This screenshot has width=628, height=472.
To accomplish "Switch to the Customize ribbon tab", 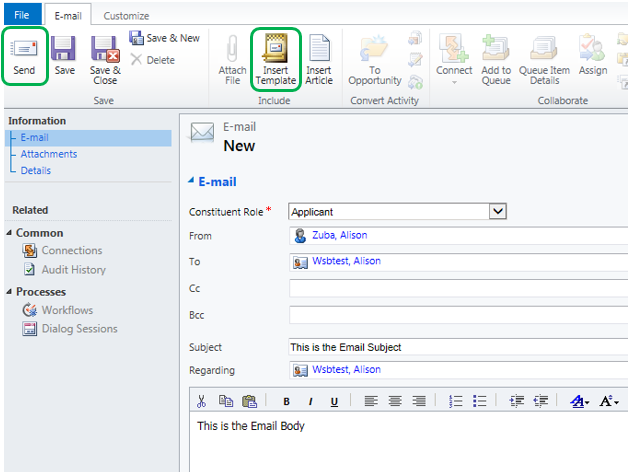I will coord(127,16).
